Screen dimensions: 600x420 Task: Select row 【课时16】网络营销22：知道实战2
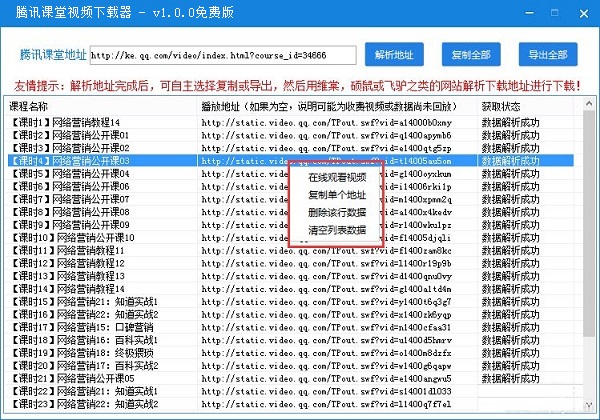290,314
